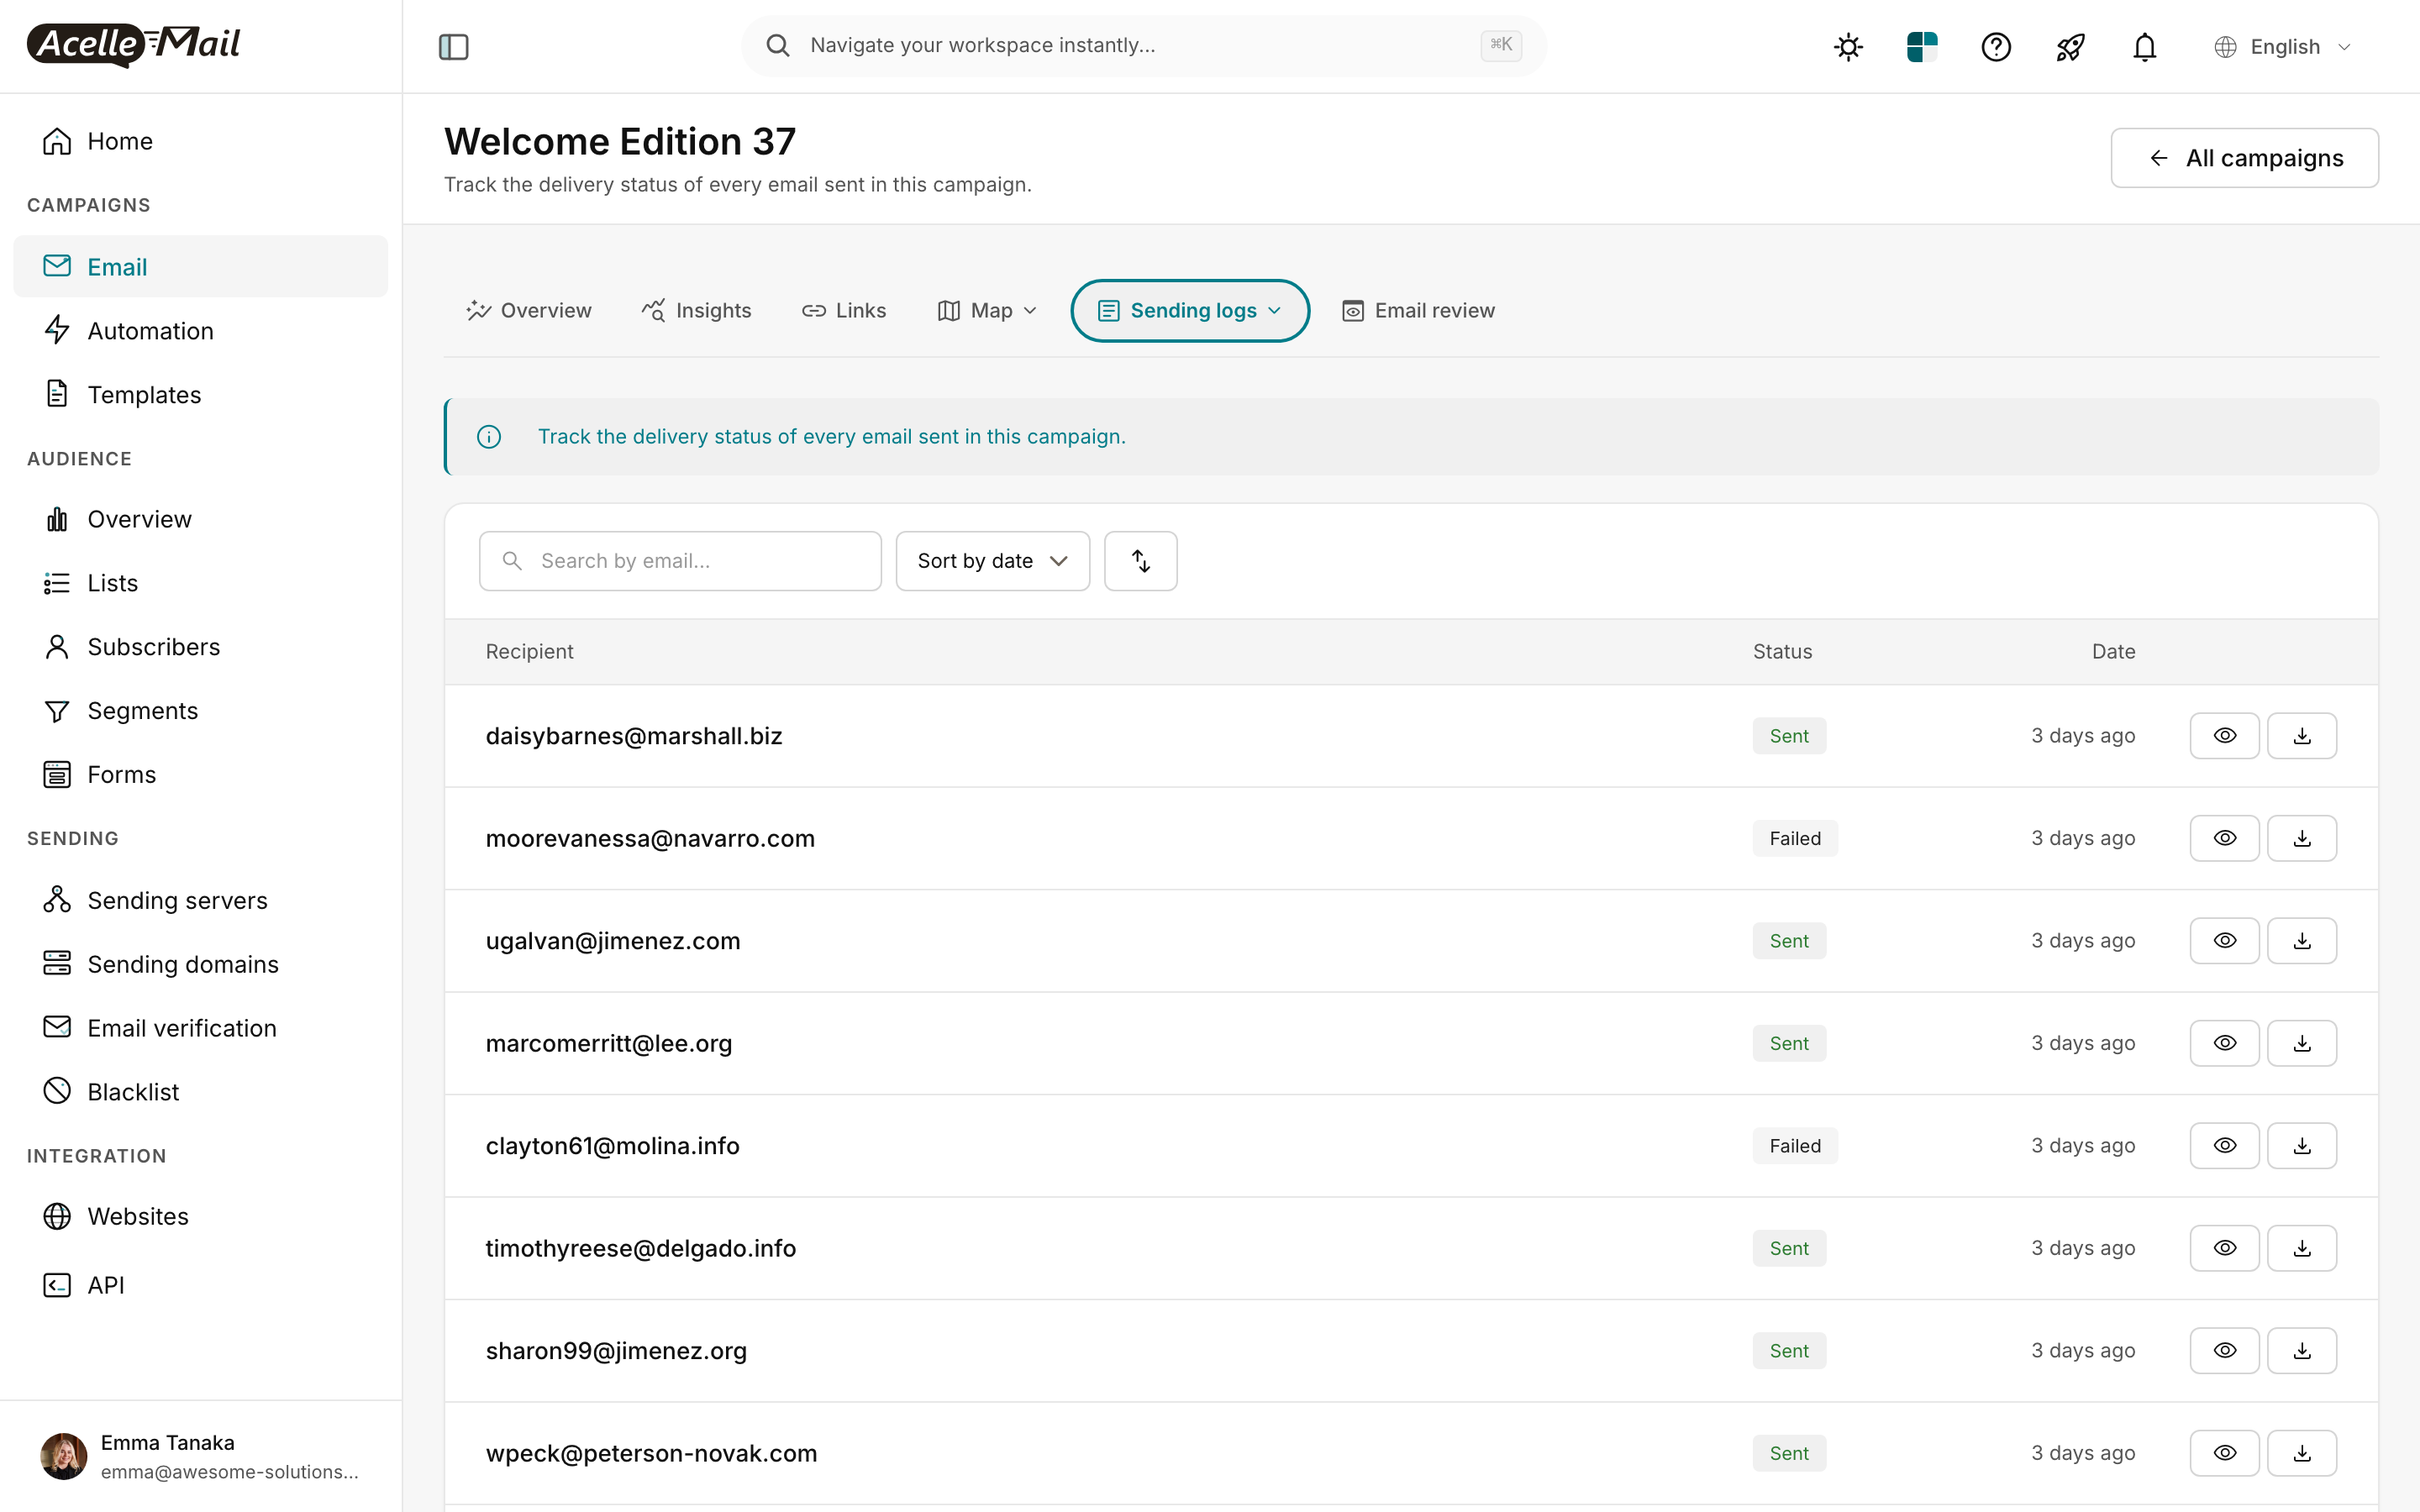Toggle the sidebar collapse icon
This screenshot has width=2420, height=1512.
click(453, 46)
